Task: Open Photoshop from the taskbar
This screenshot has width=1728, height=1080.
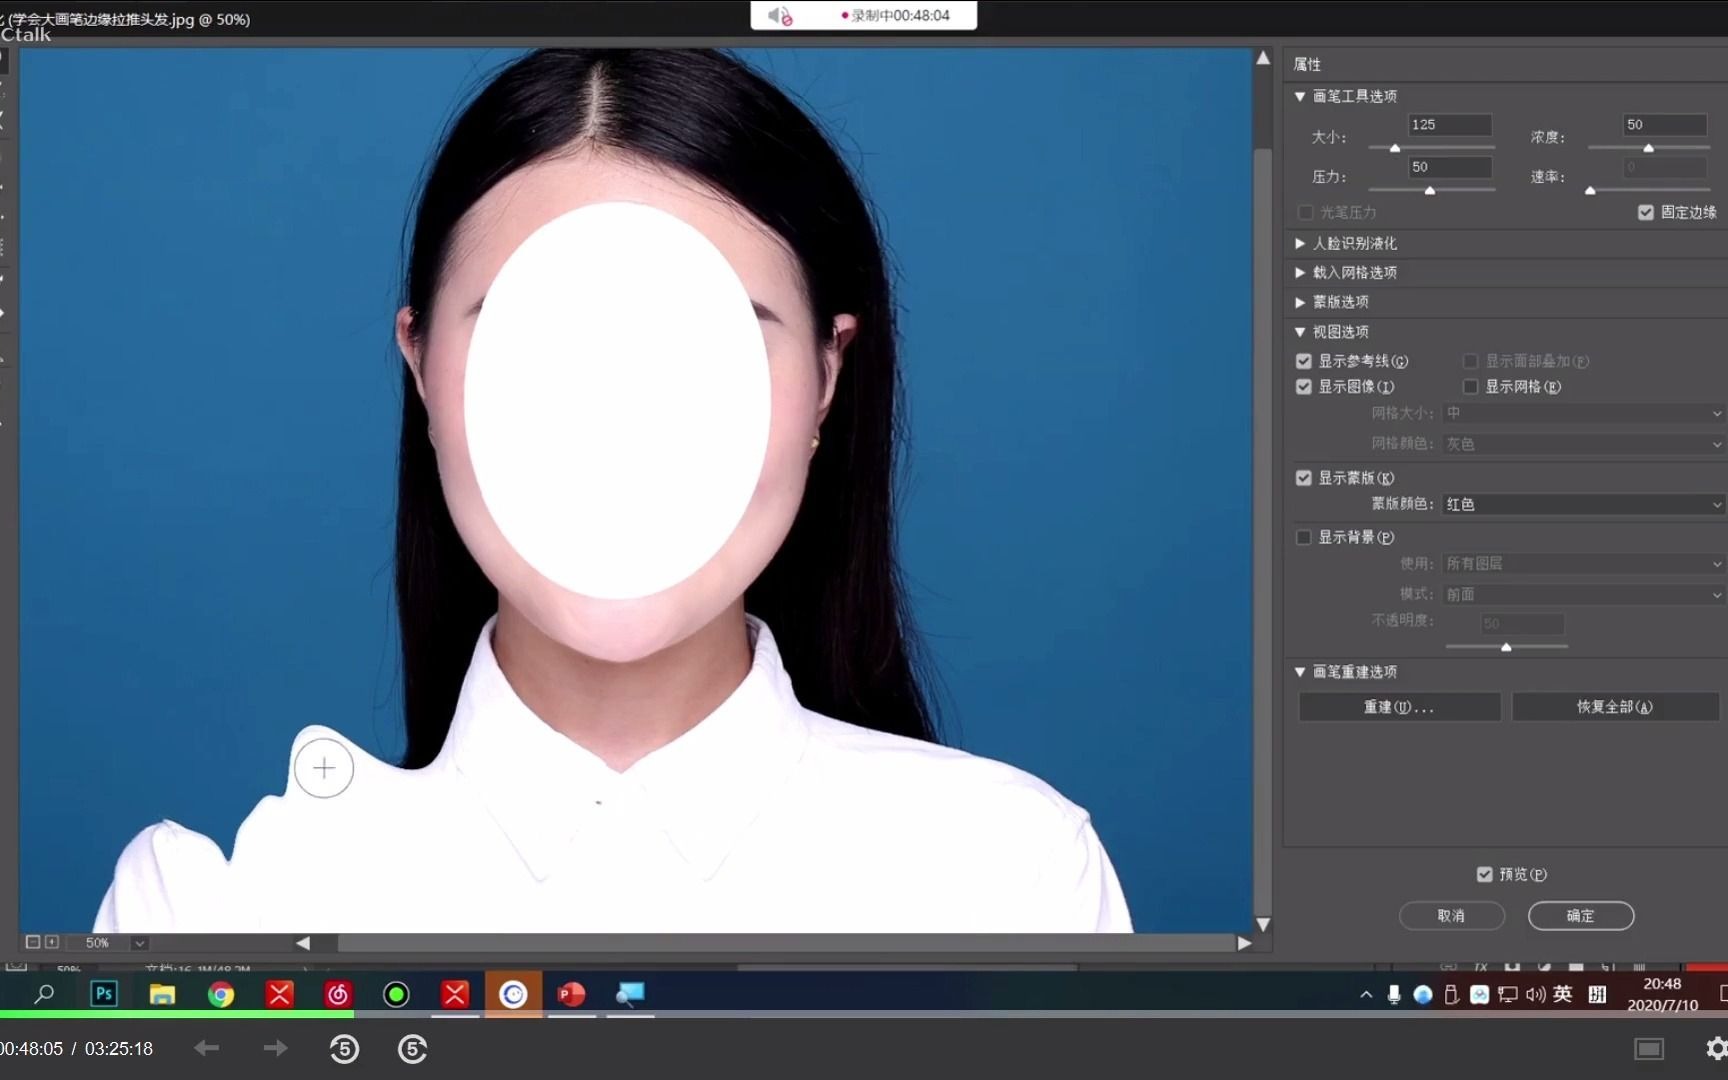Action: point(103,994)
